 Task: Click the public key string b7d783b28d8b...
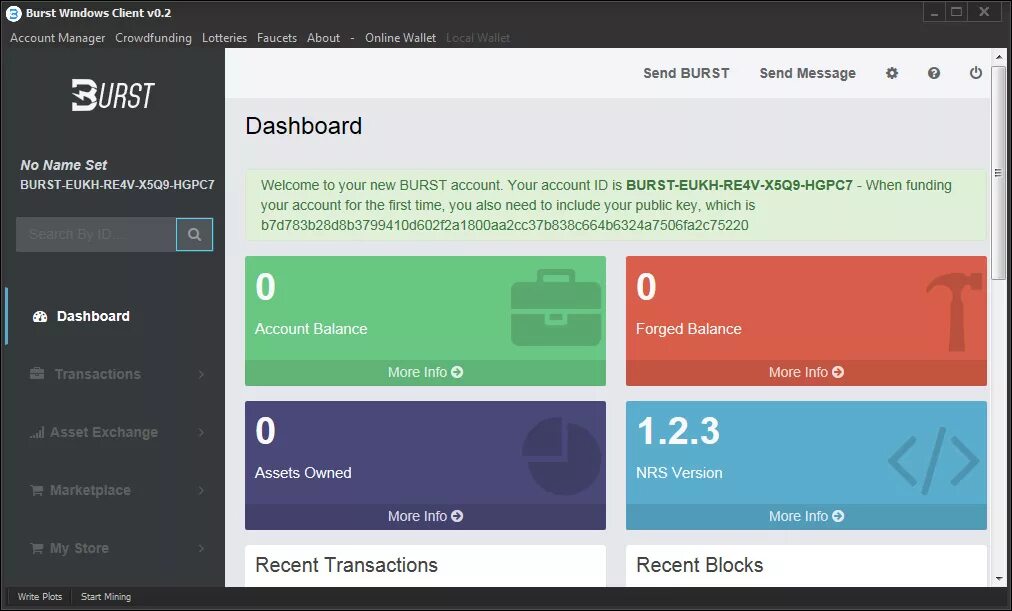pos(504,225)
